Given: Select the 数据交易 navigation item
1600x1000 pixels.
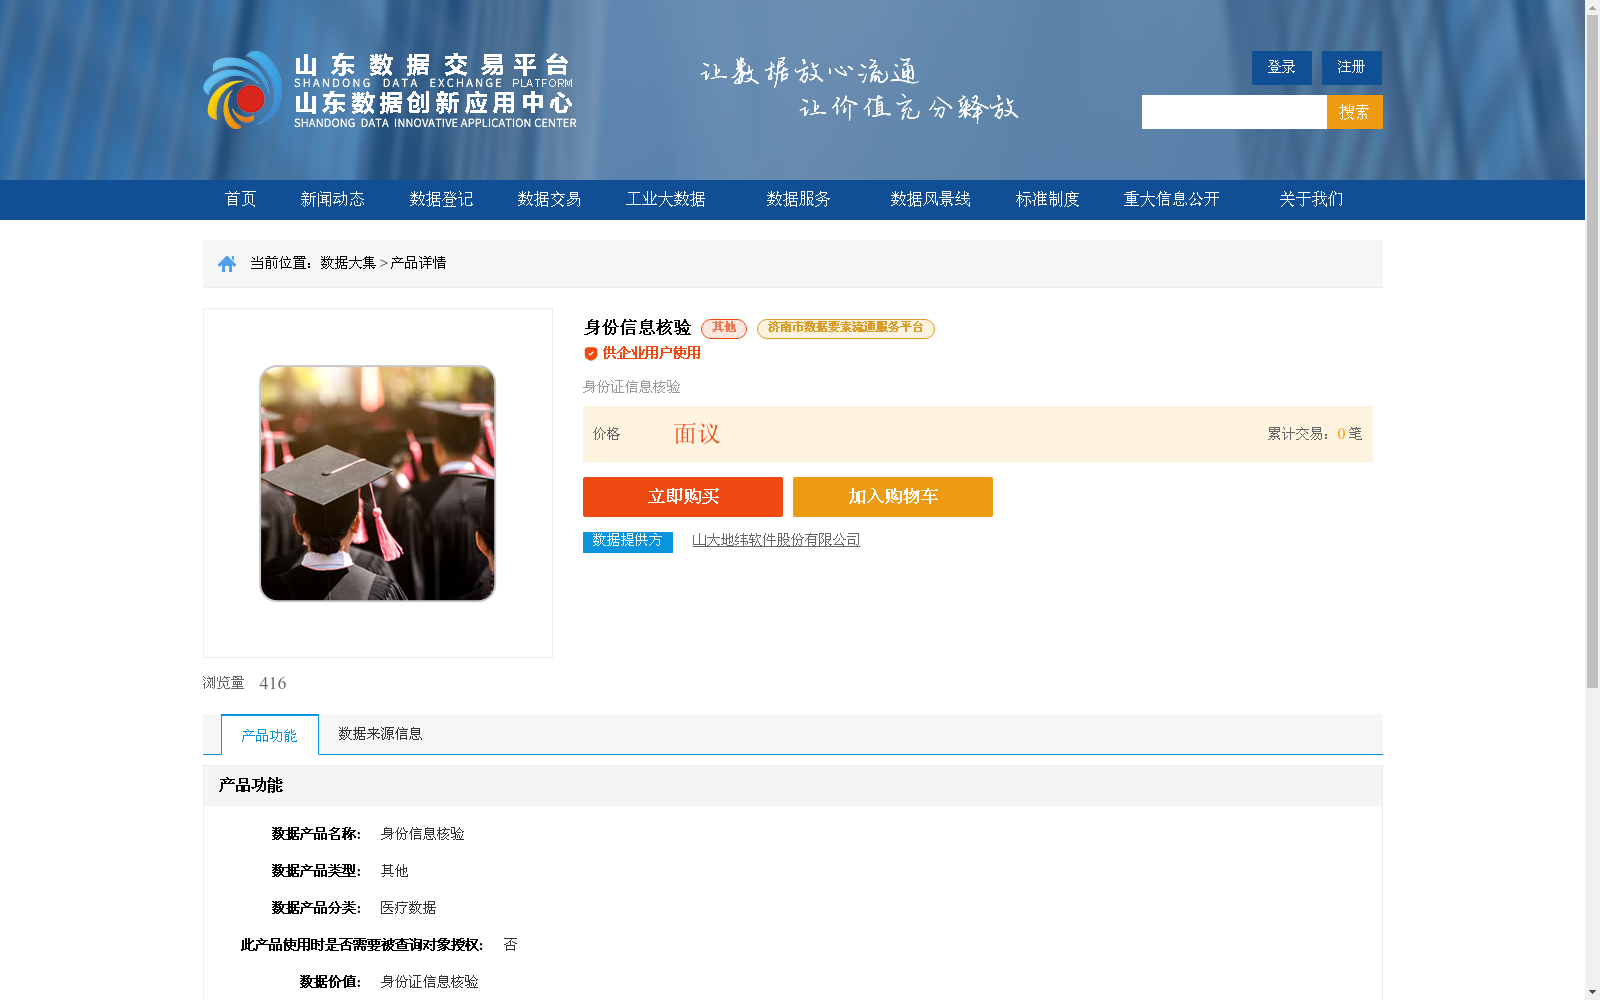Looking at the screenshot, I should pos(549,200).
